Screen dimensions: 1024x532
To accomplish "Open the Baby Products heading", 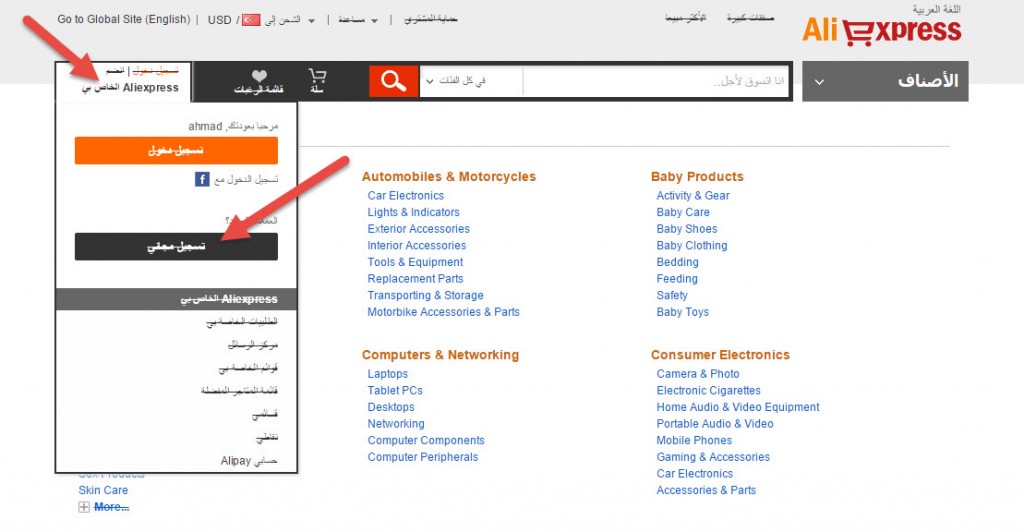I will pyautogui.click(x=697, y=177).
